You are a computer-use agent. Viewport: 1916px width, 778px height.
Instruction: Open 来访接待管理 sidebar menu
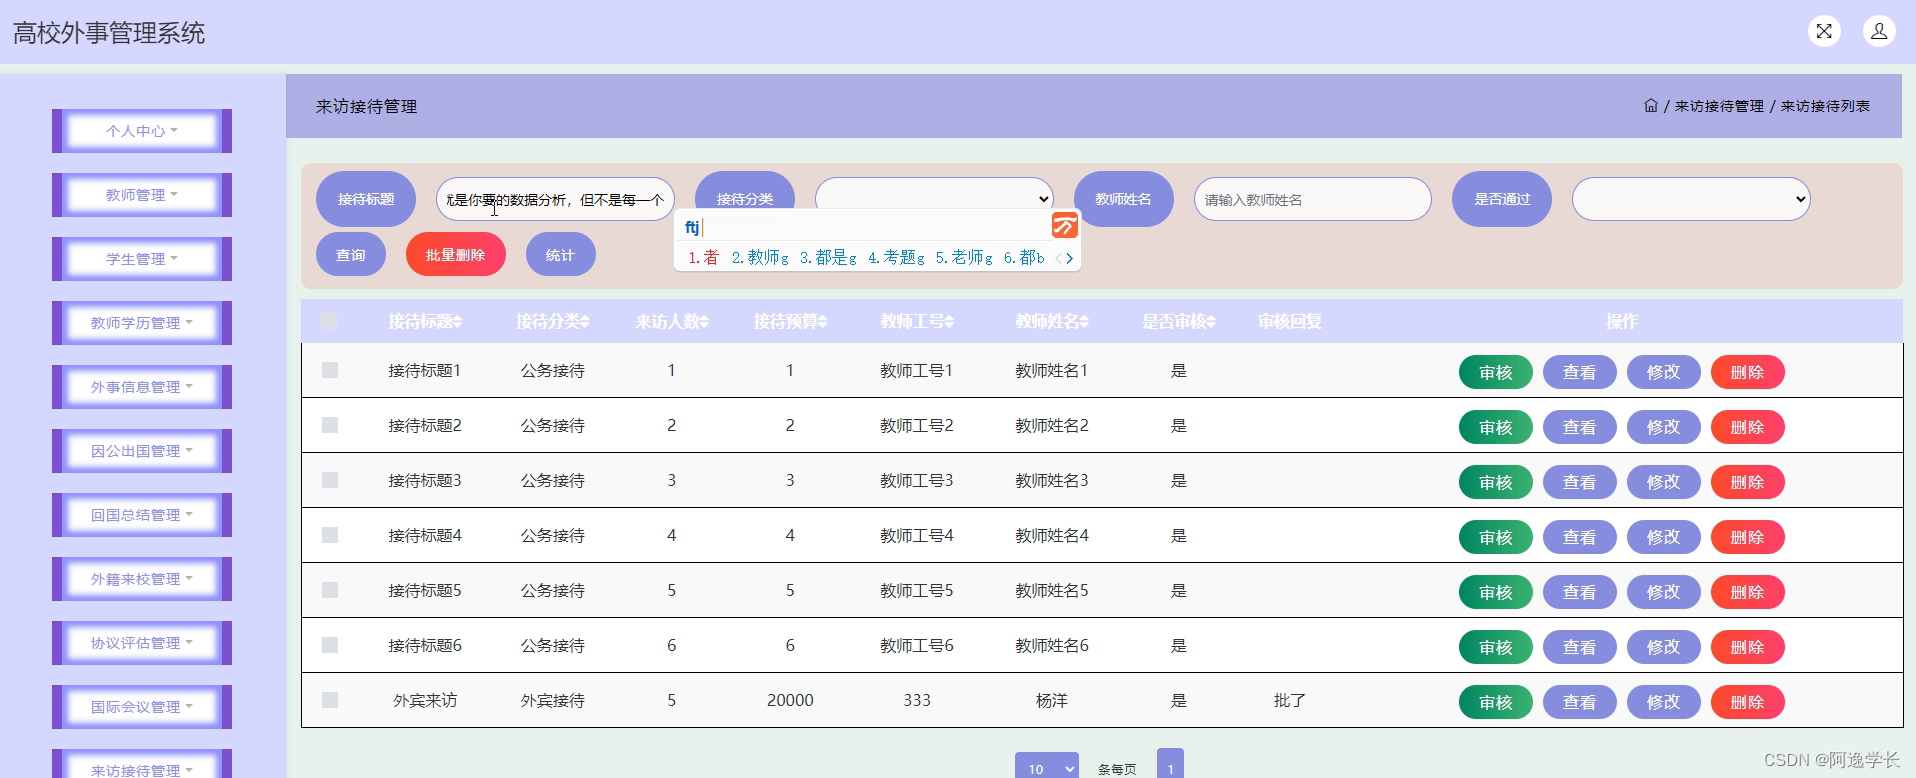coord(142,765)
